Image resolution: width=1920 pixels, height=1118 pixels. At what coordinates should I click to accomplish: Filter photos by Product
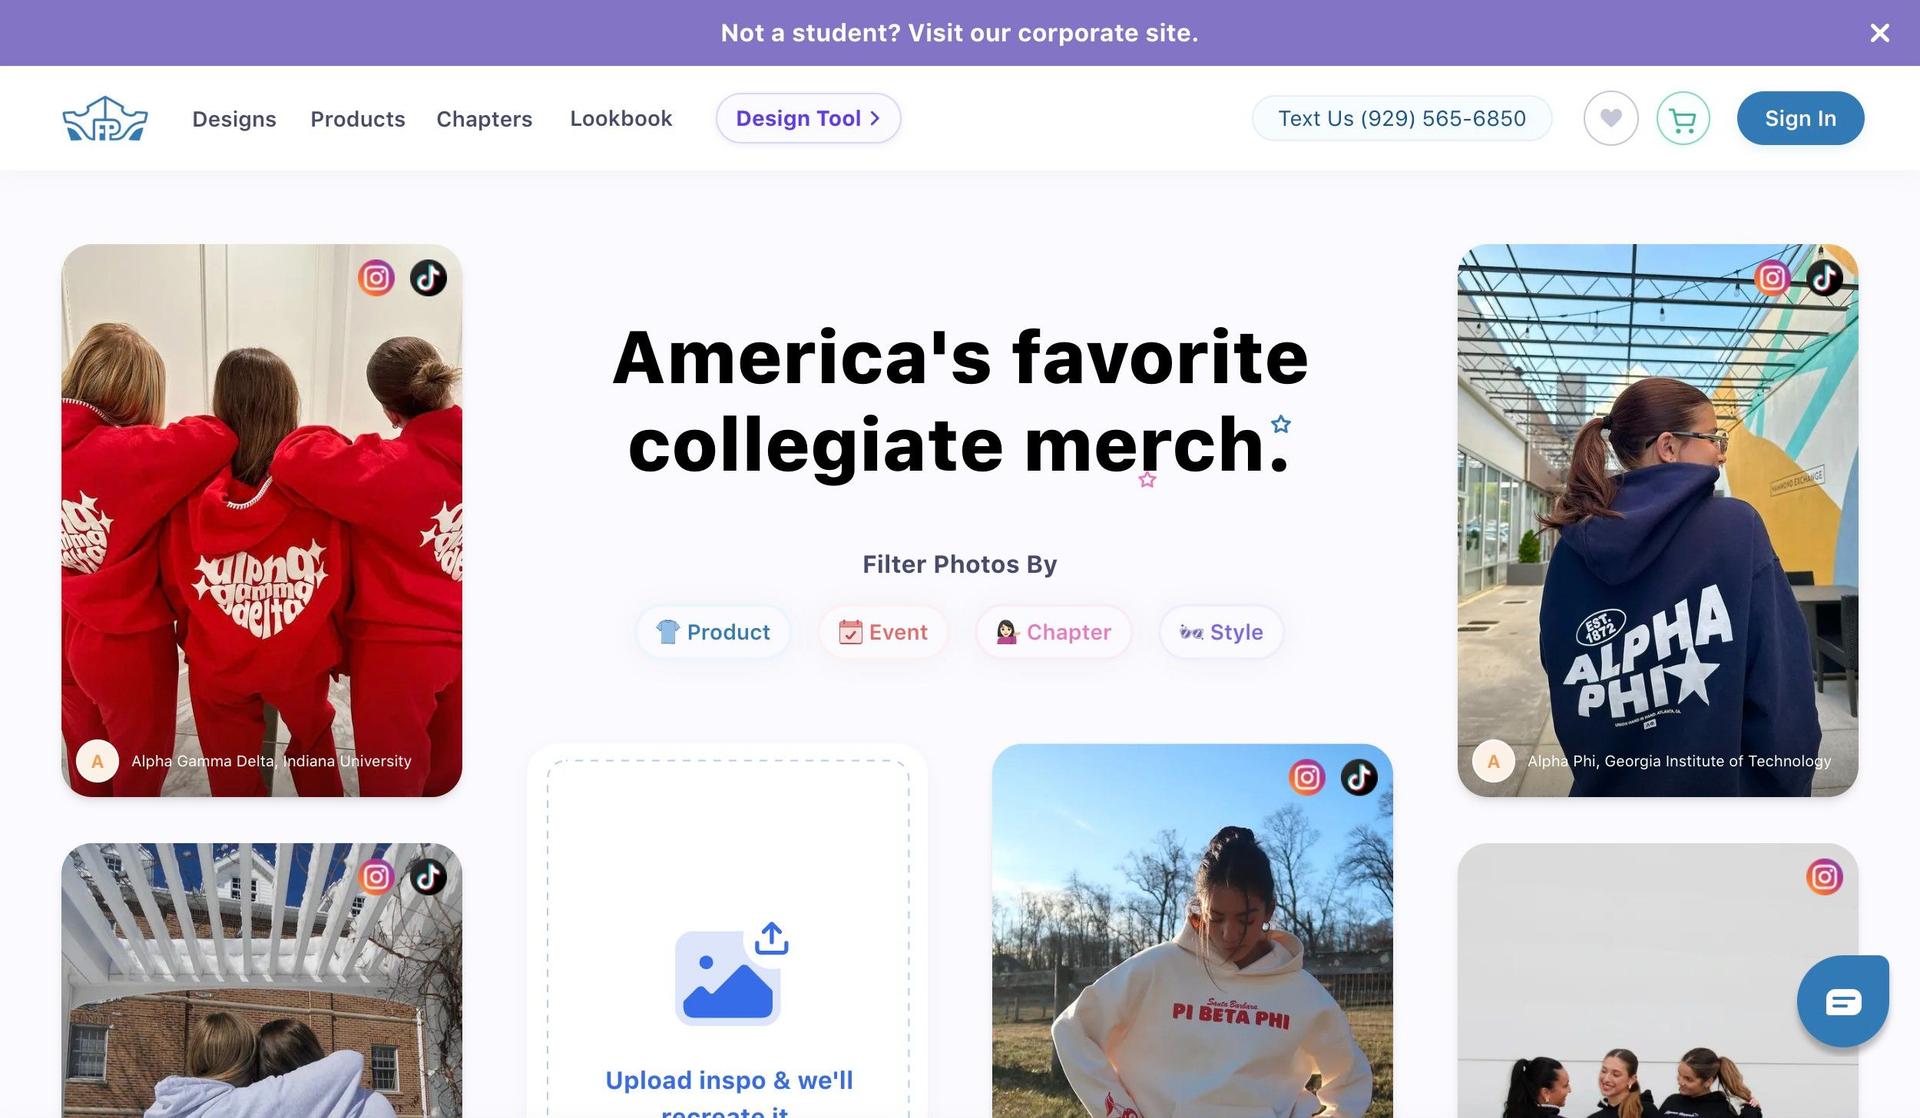713,632
